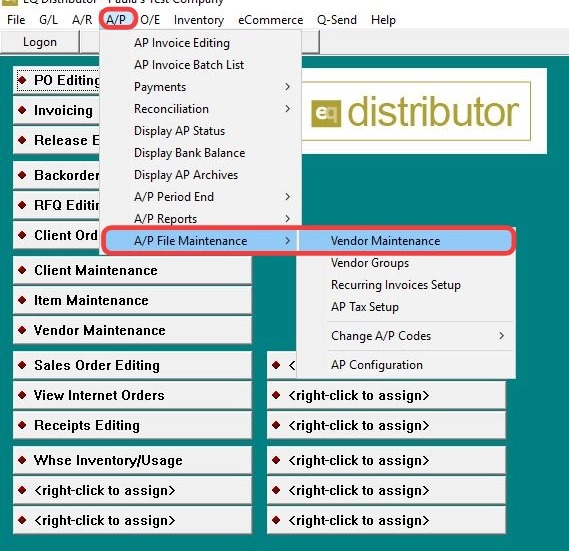Open AP Tax Setup
Image resolution: width=569 pixels, height=551 pixels.
point(405,307)
